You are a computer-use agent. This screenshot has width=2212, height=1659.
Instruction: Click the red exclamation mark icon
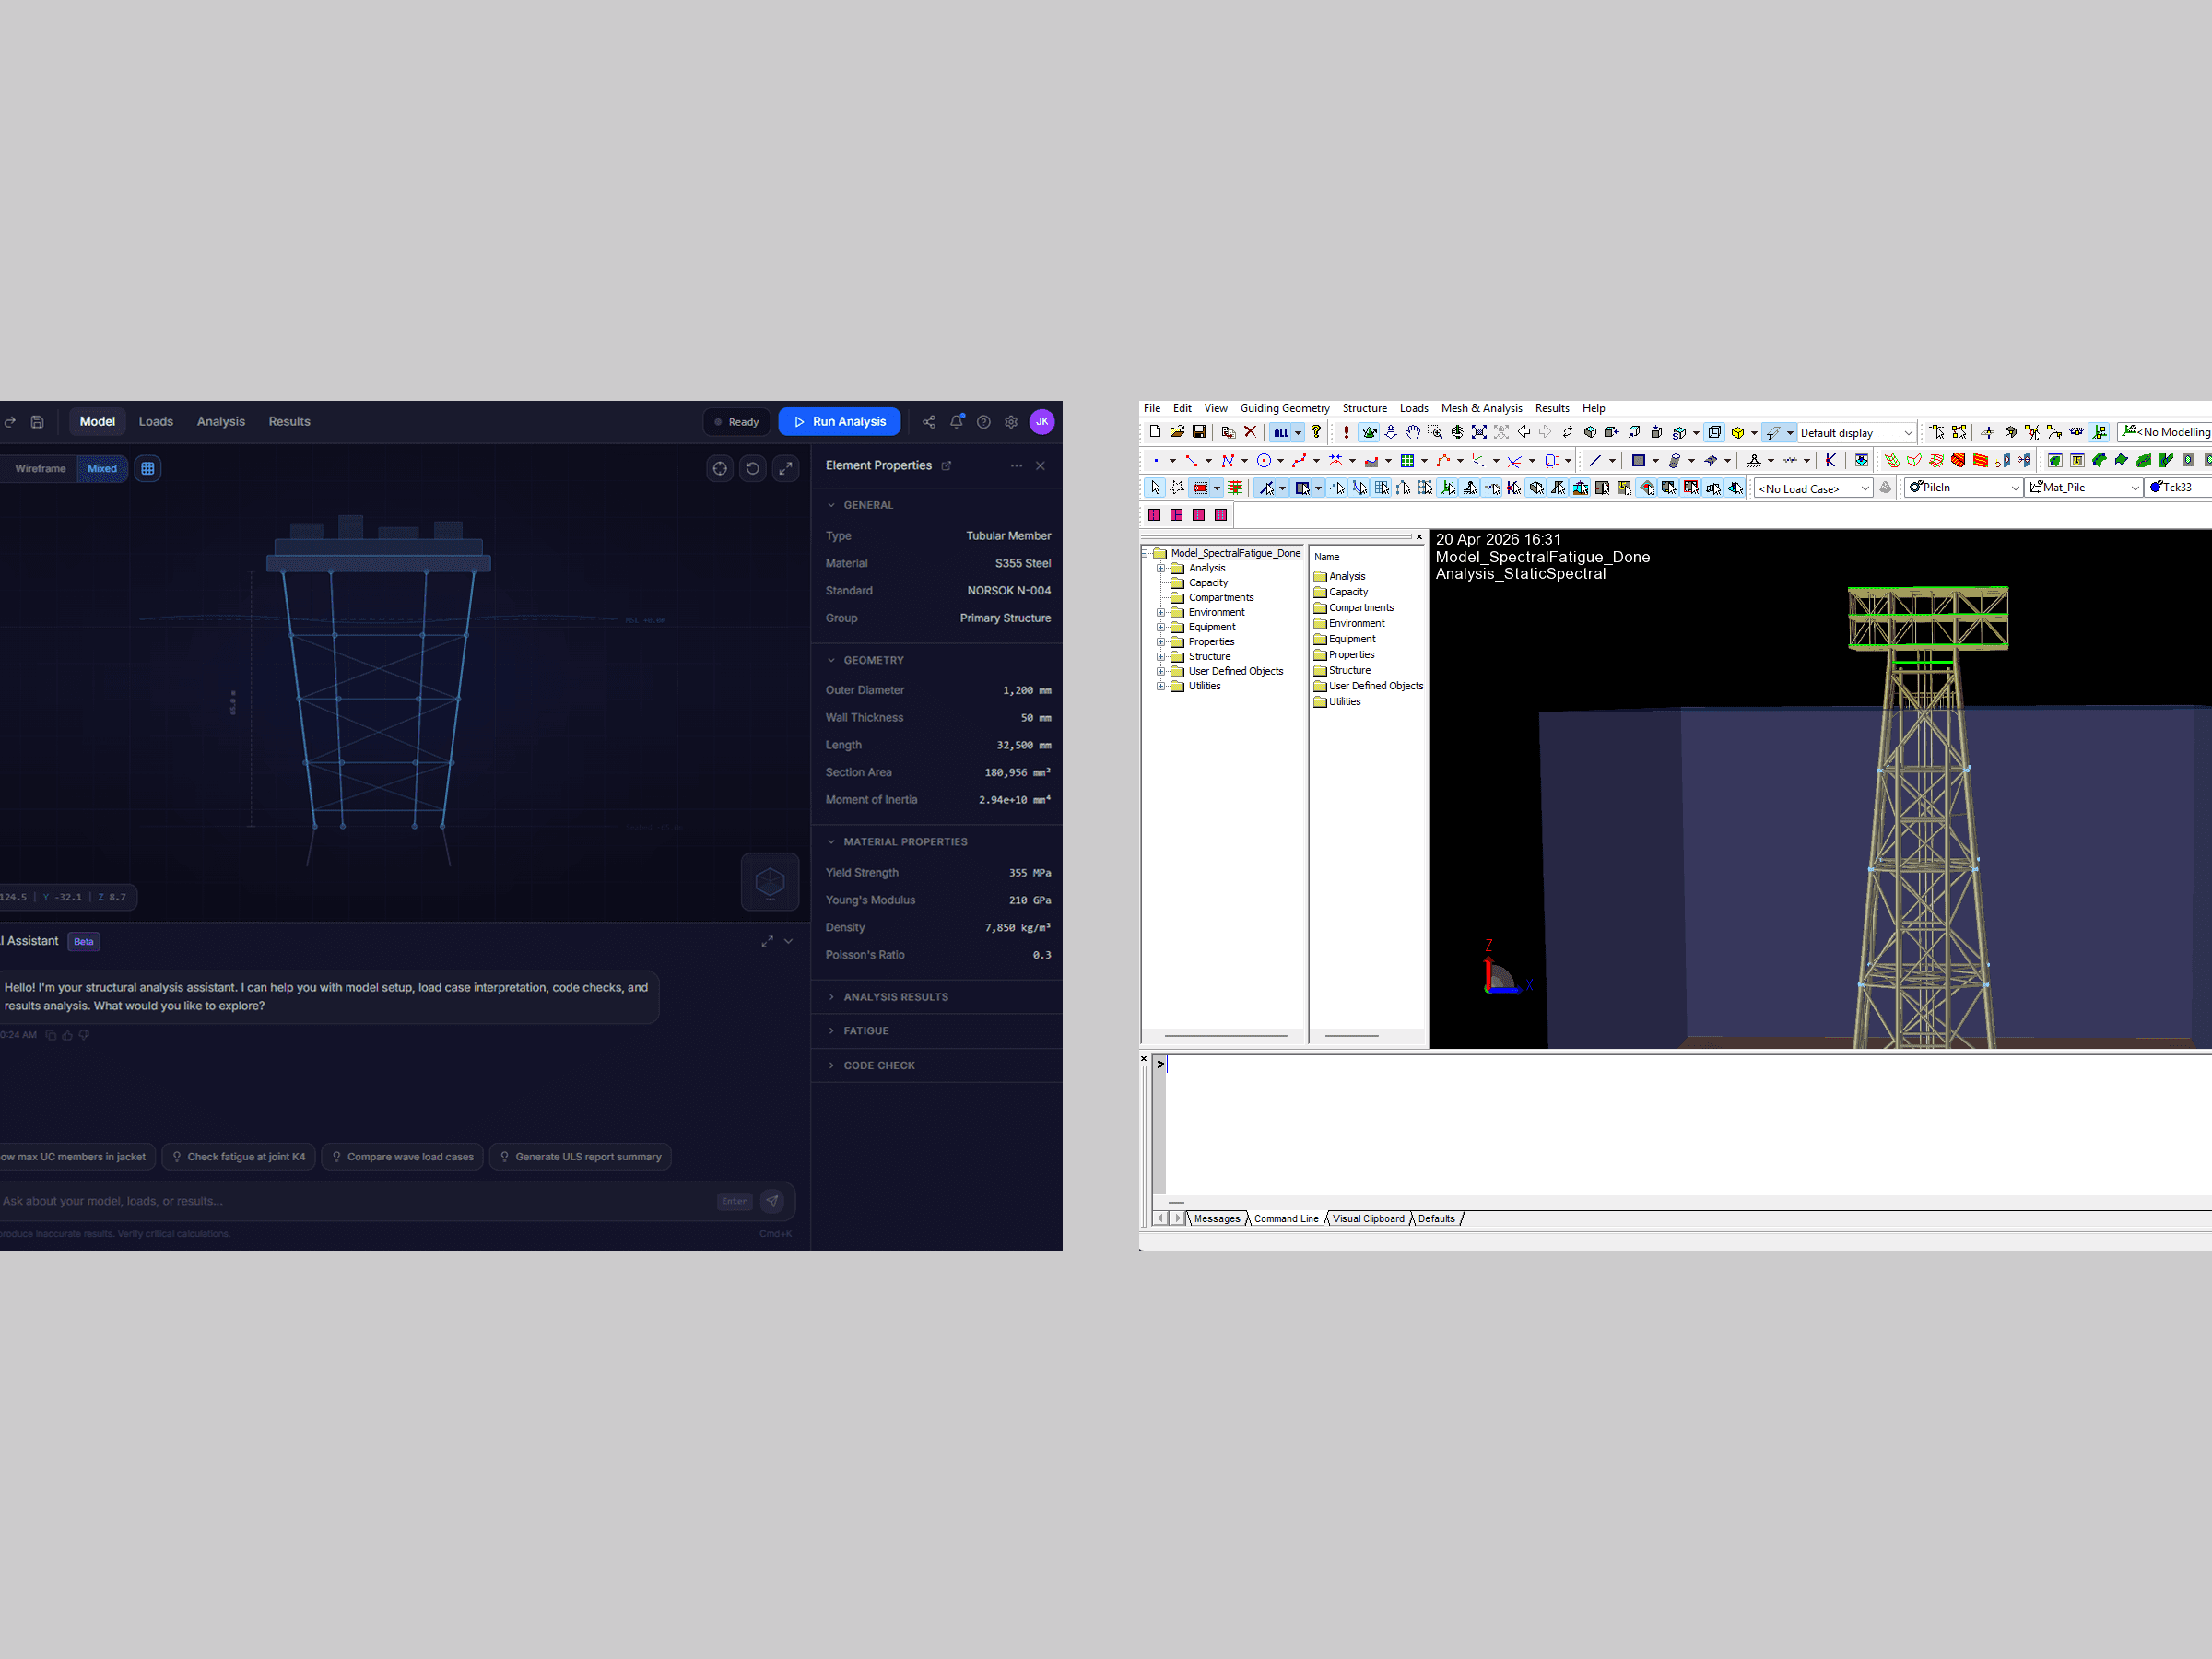pos(1346,432)
